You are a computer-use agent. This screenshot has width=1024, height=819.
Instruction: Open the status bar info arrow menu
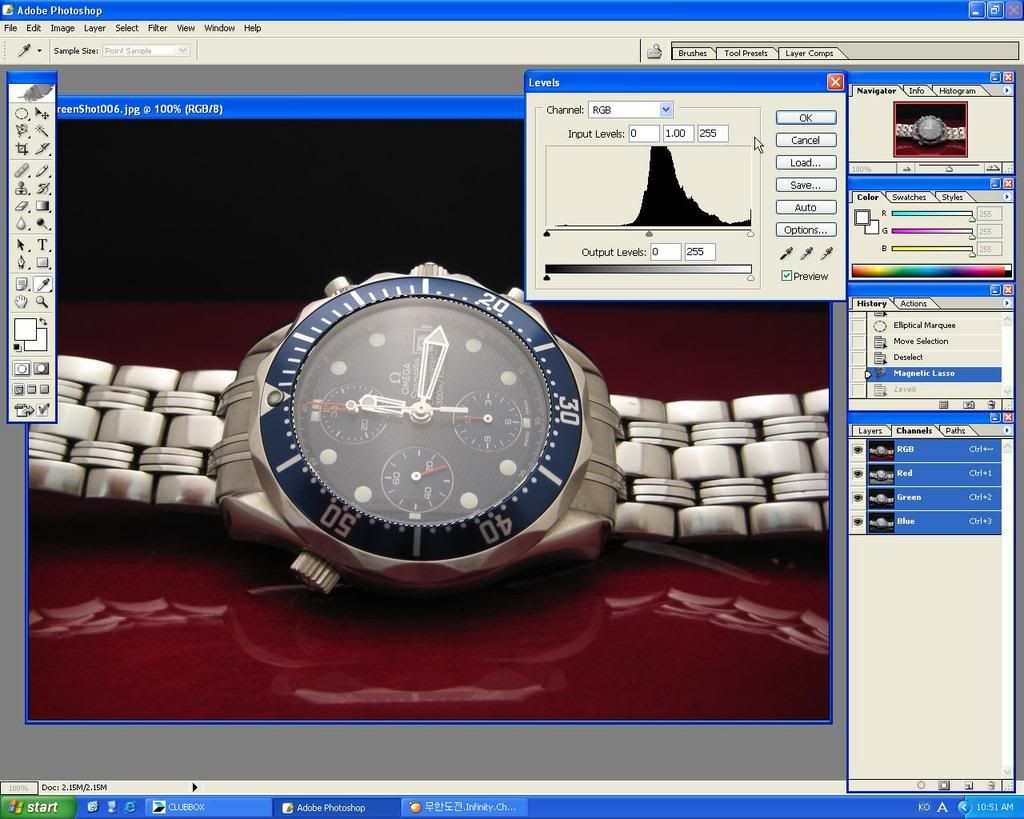click(x=195, y=787)
